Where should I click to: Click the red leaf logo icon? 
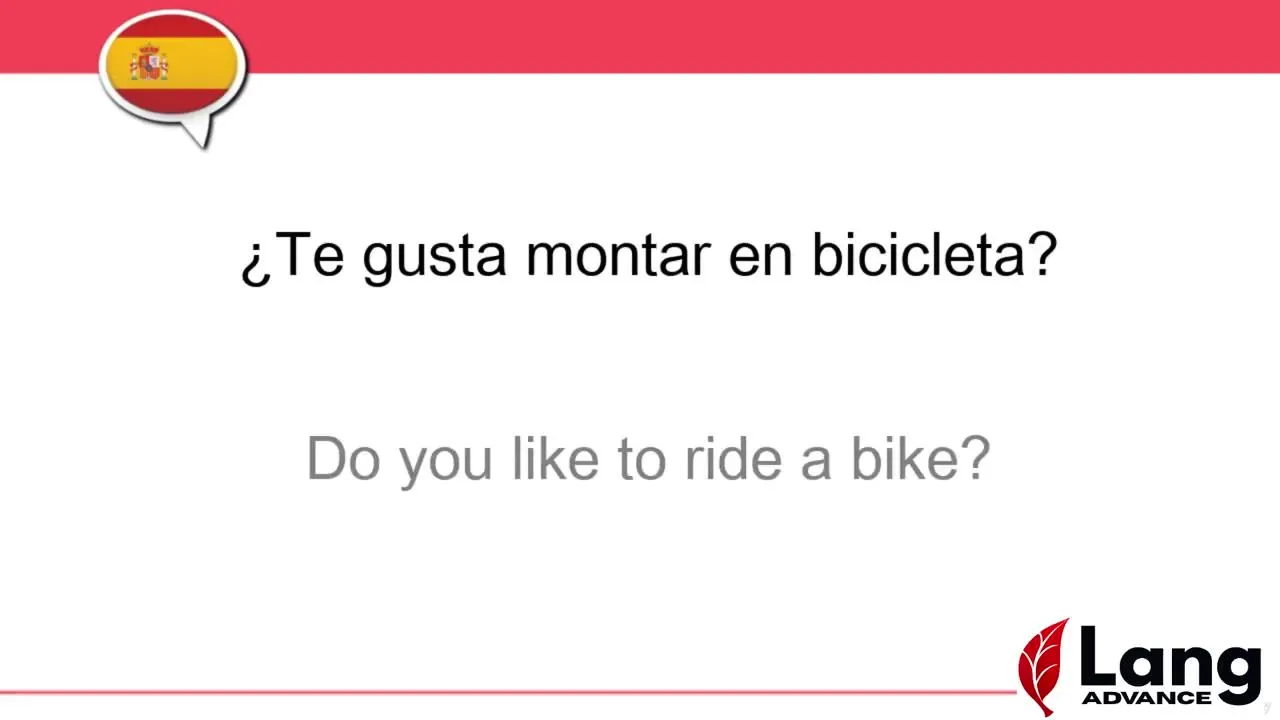1043,665
